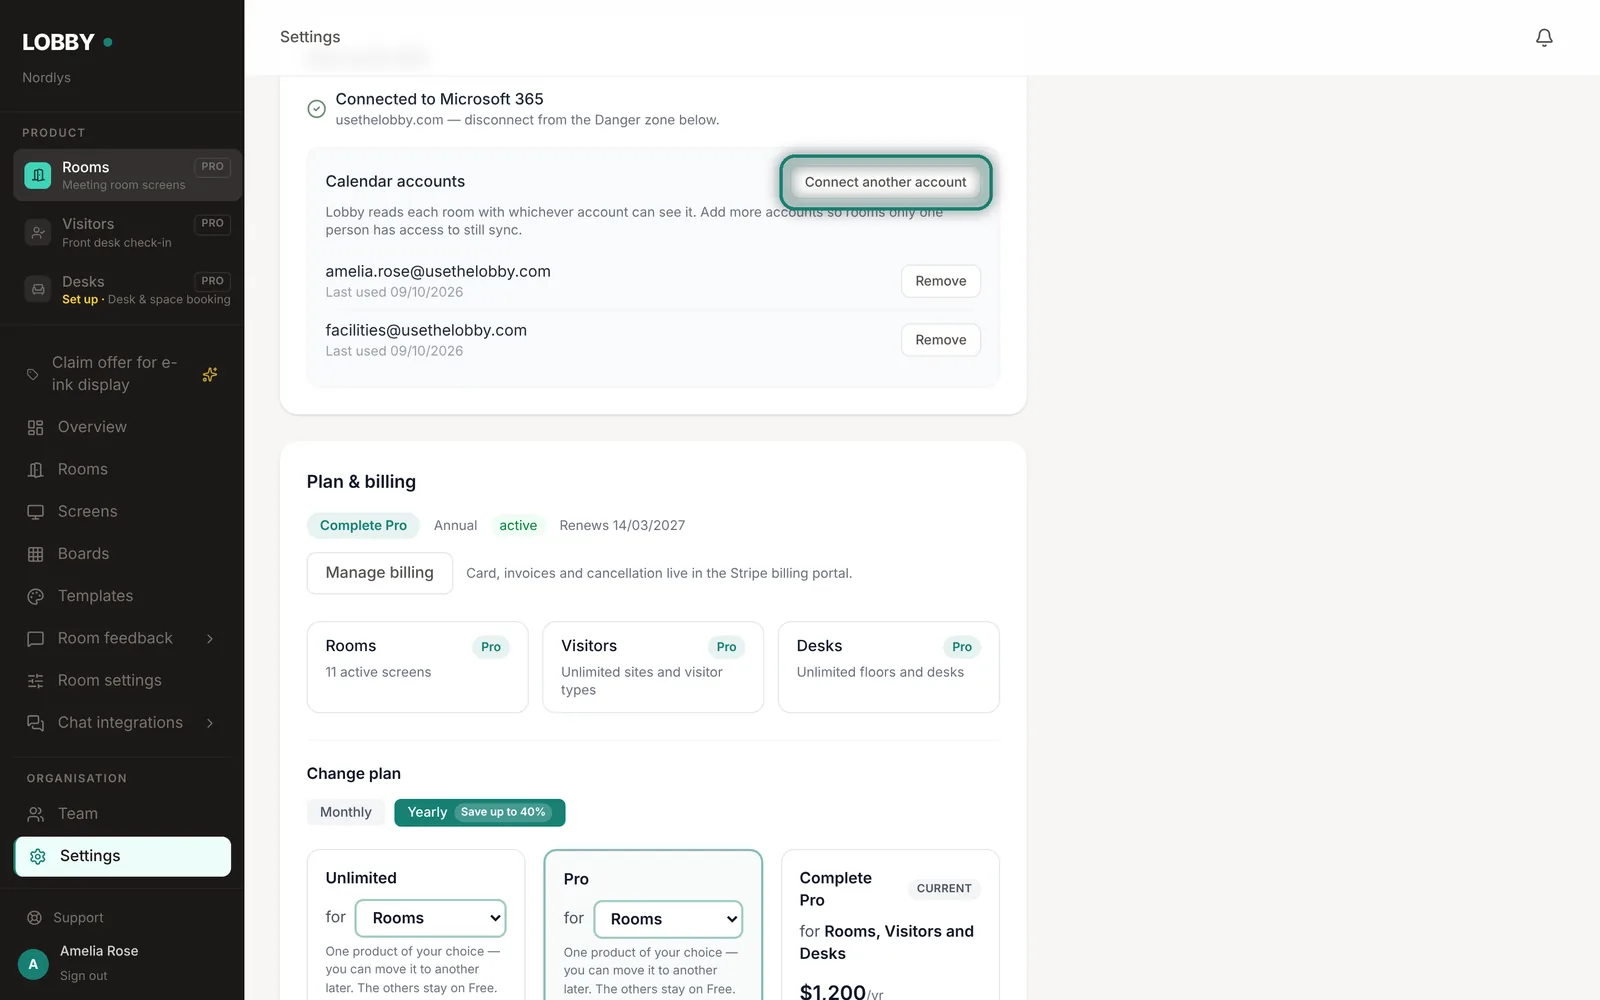Click the Team people icon
1600x1000 pixels.
coord(36,814)
